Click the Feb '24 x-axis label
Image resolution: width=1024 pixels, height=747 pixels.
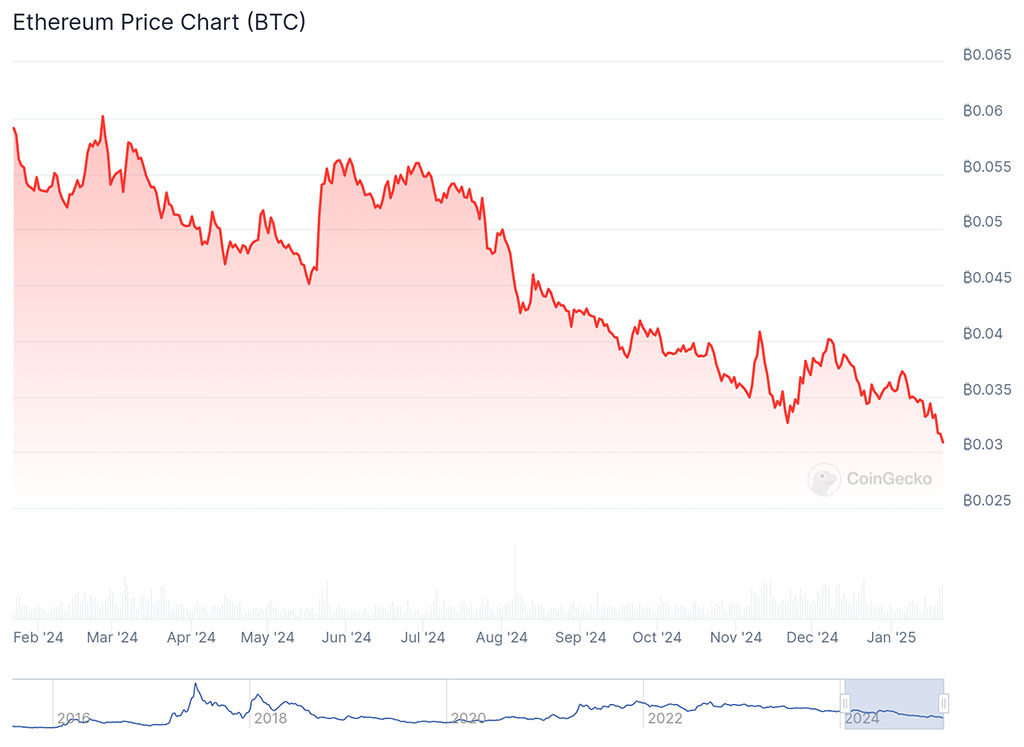point(39,637)
